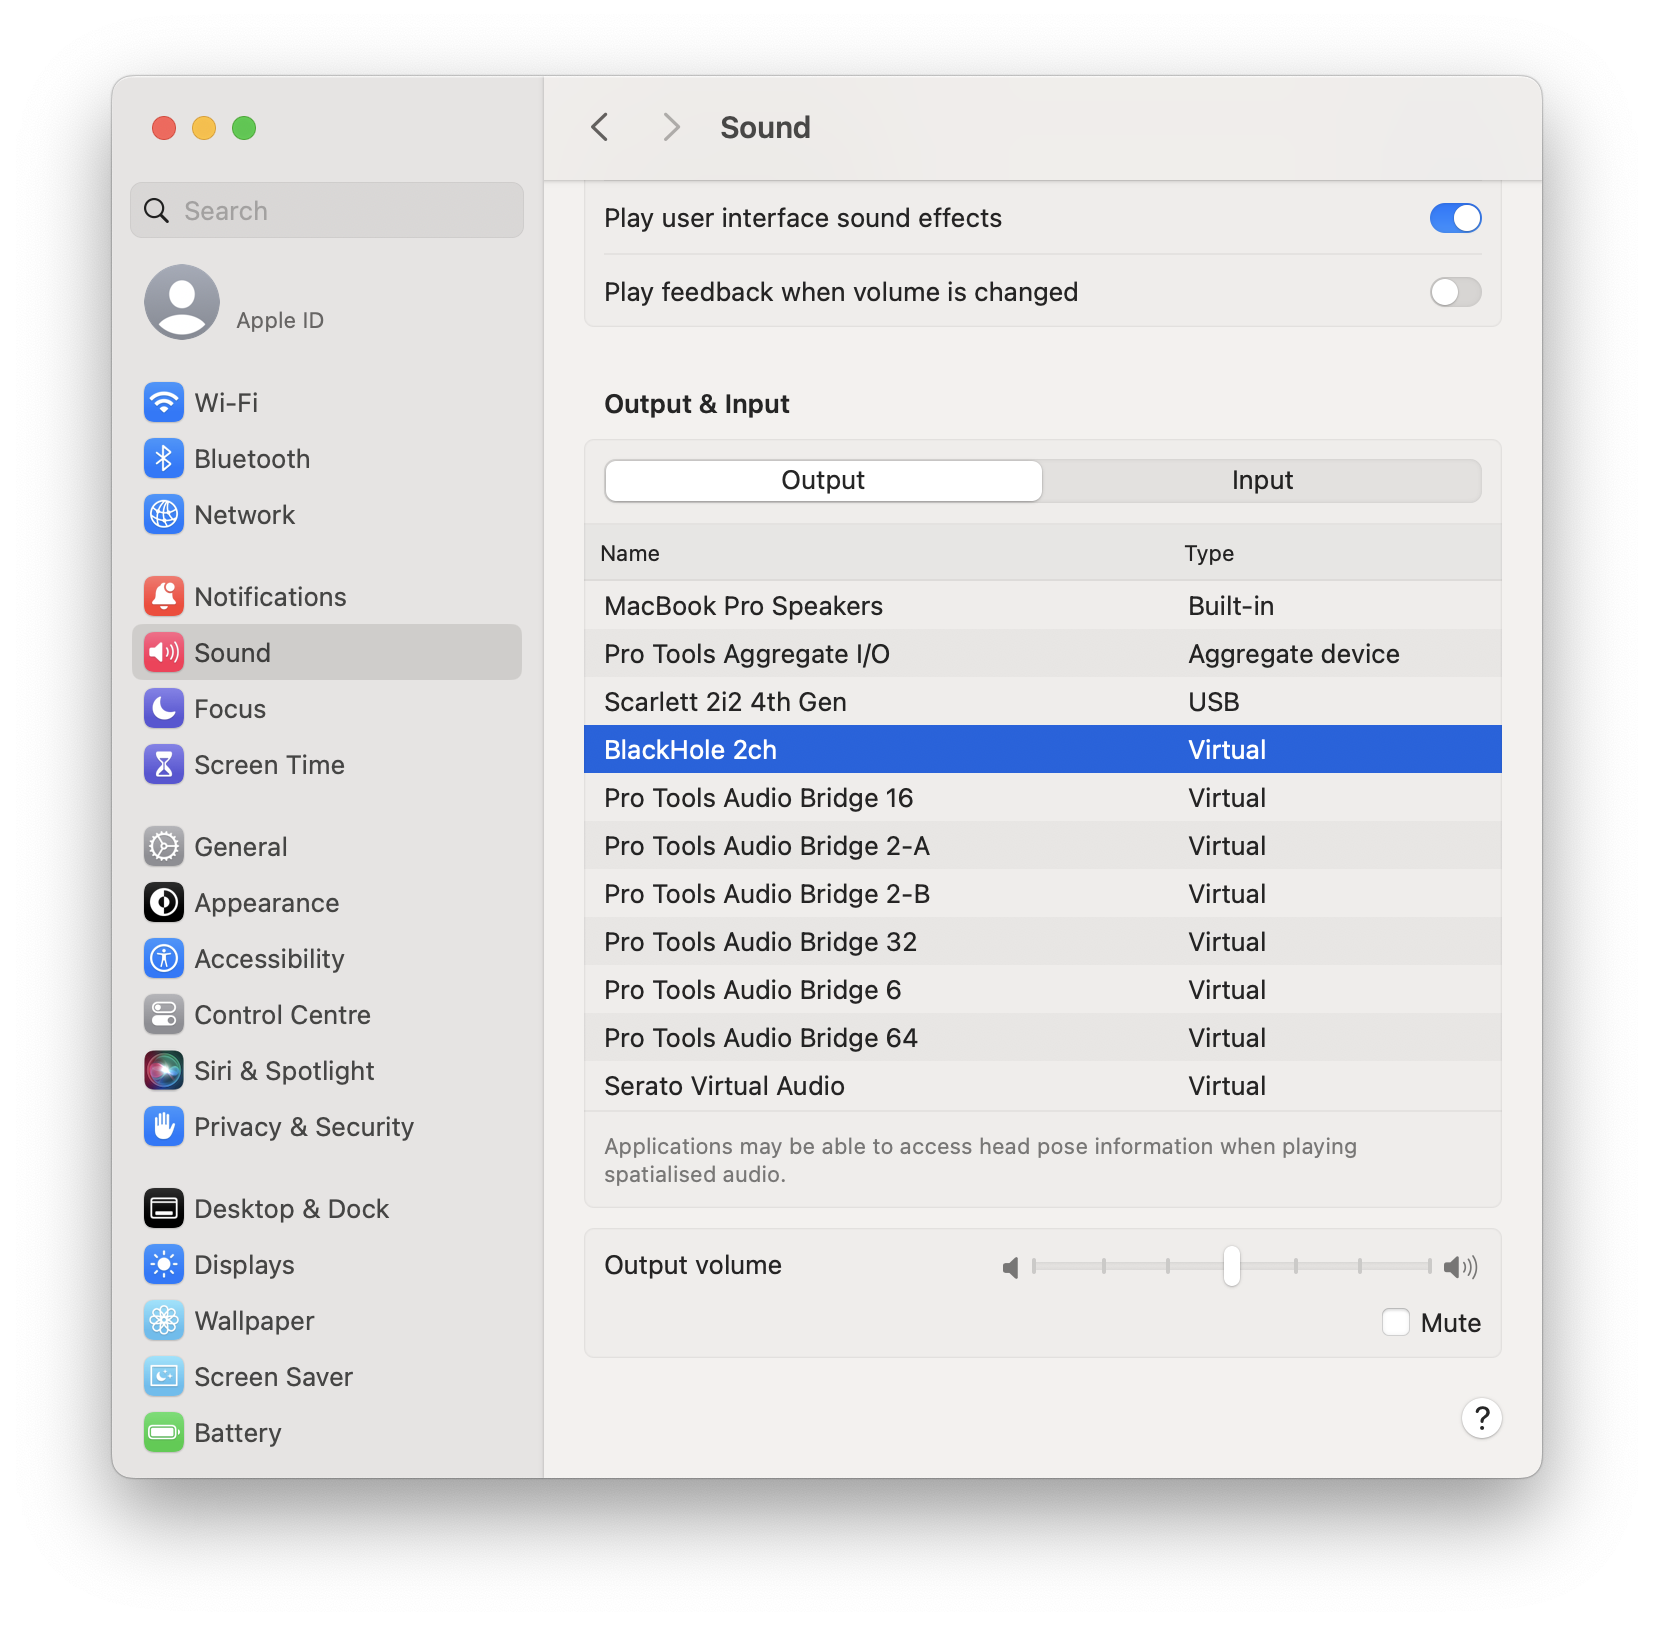
Task: Open Screen Saver icon
Action: click(164, 1377)
